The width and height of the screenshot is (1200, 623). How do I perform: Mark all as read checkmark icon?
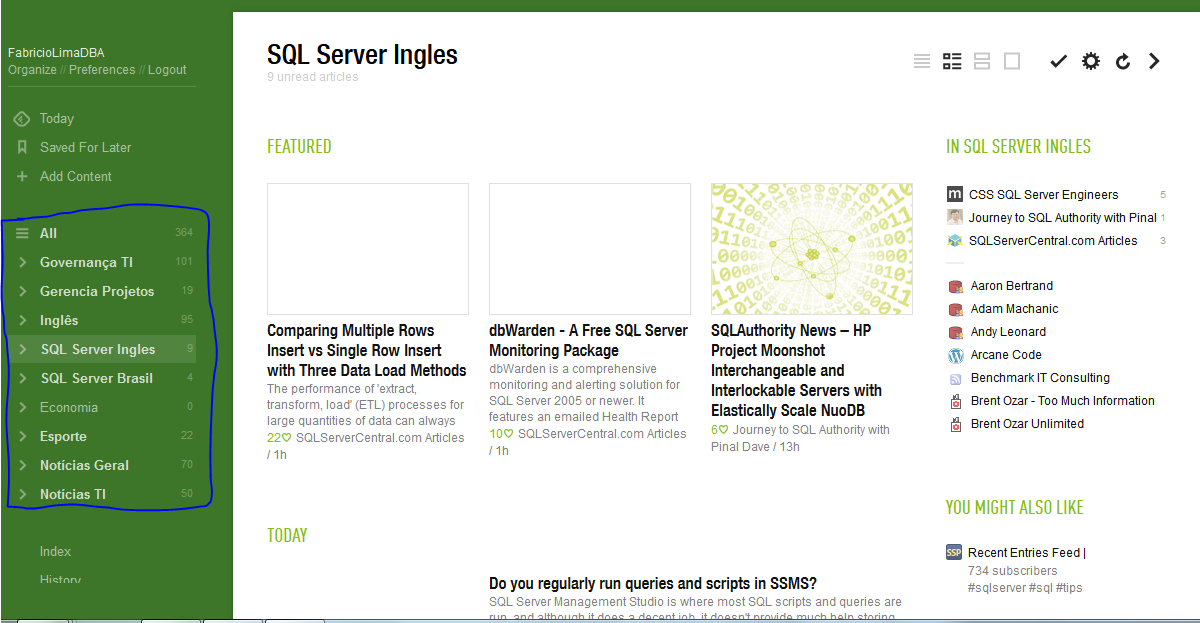pyautogui.click(x=1058, y=62)
